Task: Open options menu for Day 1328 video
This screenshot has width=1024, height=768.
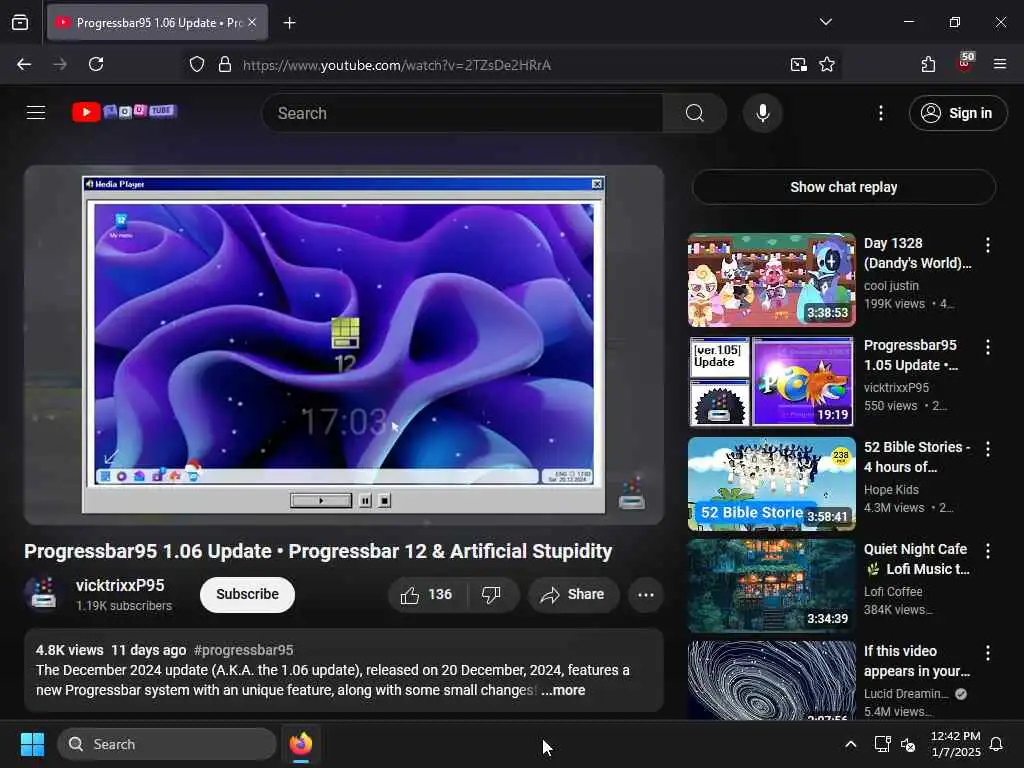Action: (x=987, y=245)
